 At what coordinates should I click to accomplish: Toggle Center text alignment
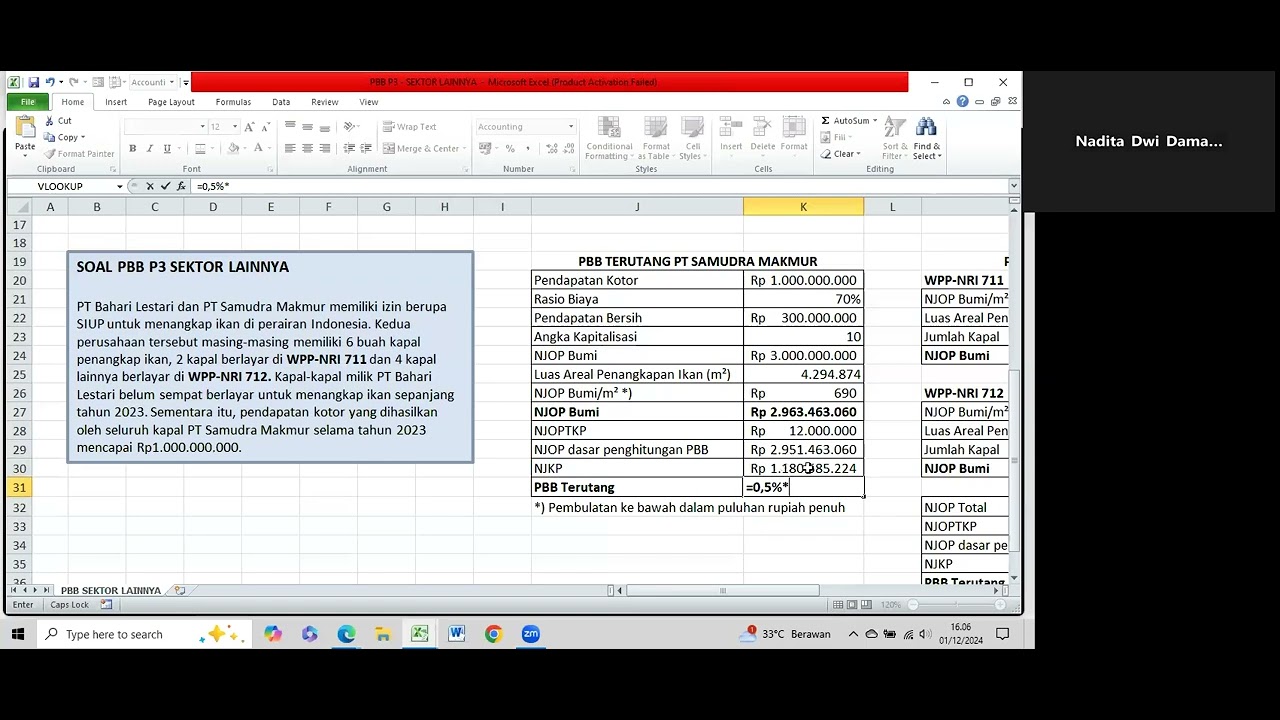pyautogui.click(x=308, y=148)
